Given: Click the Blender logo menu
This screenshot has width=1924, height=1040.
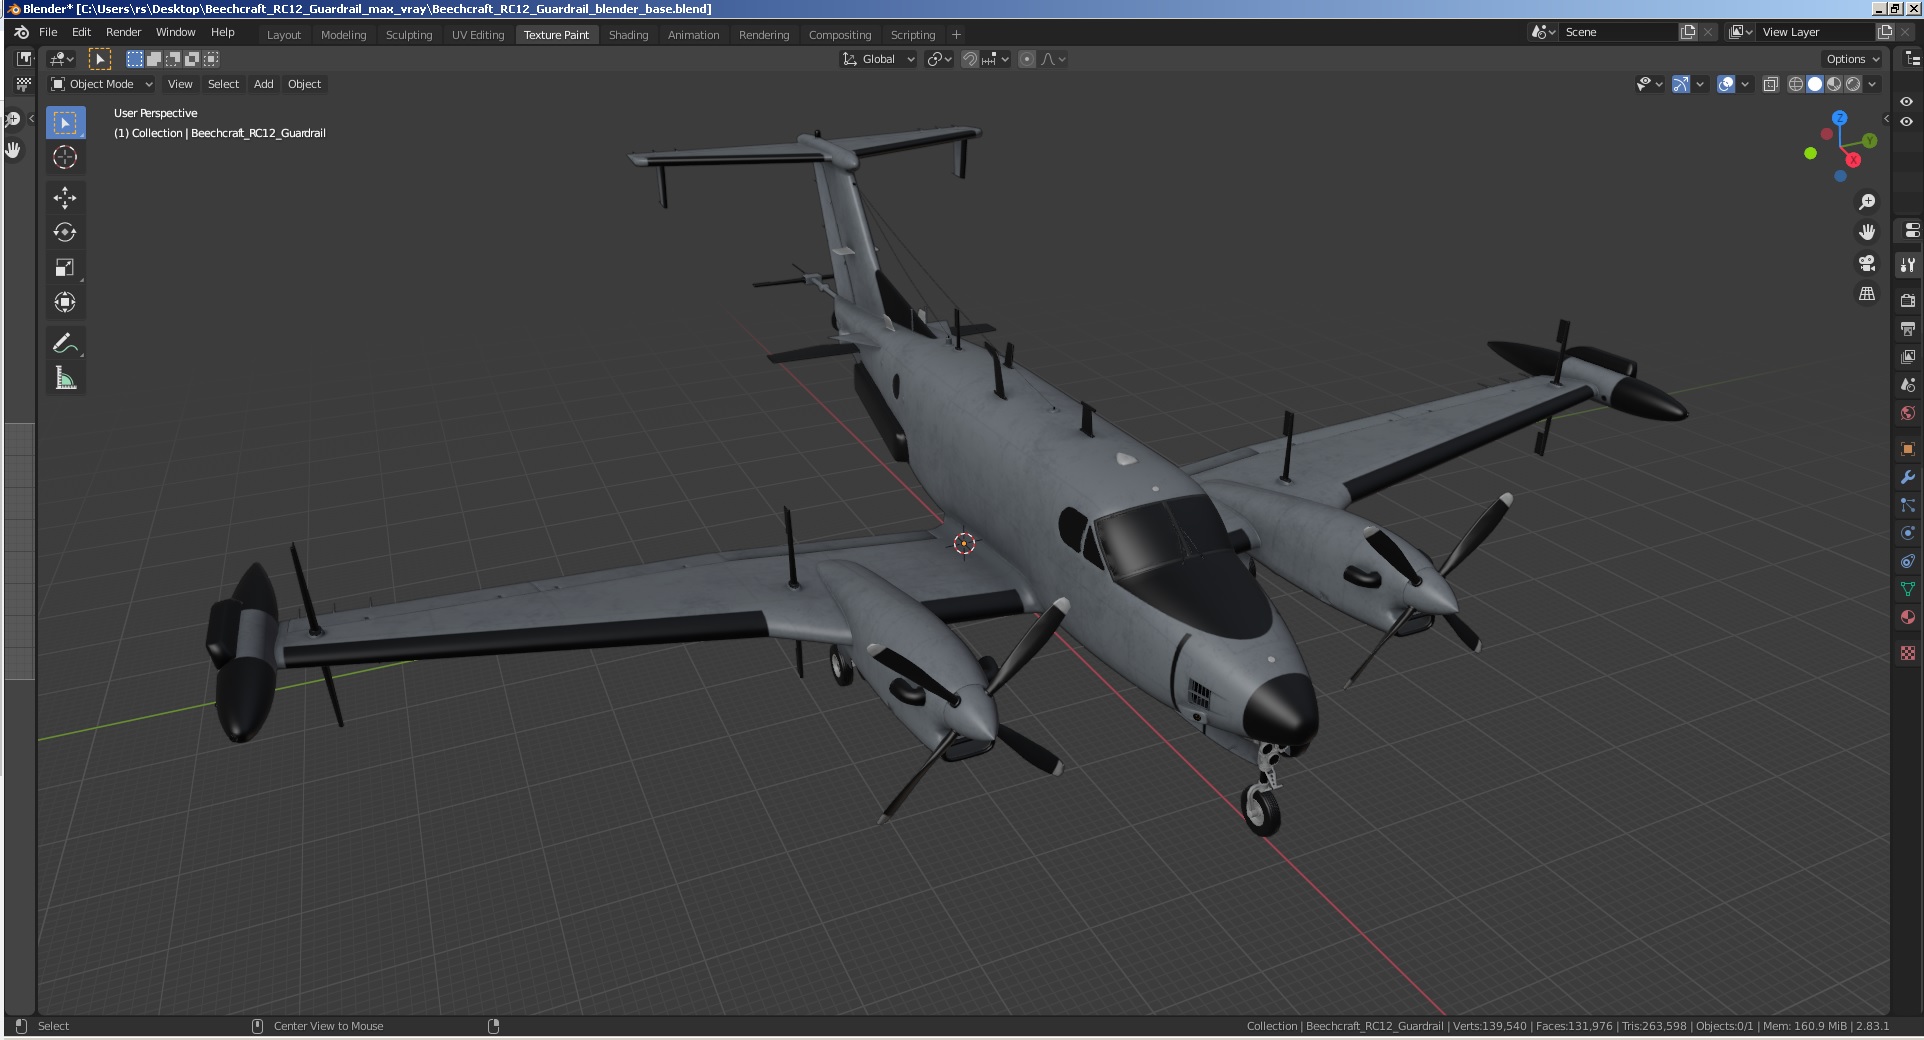Looking at the screenshot, I should [x=22, y=32].
